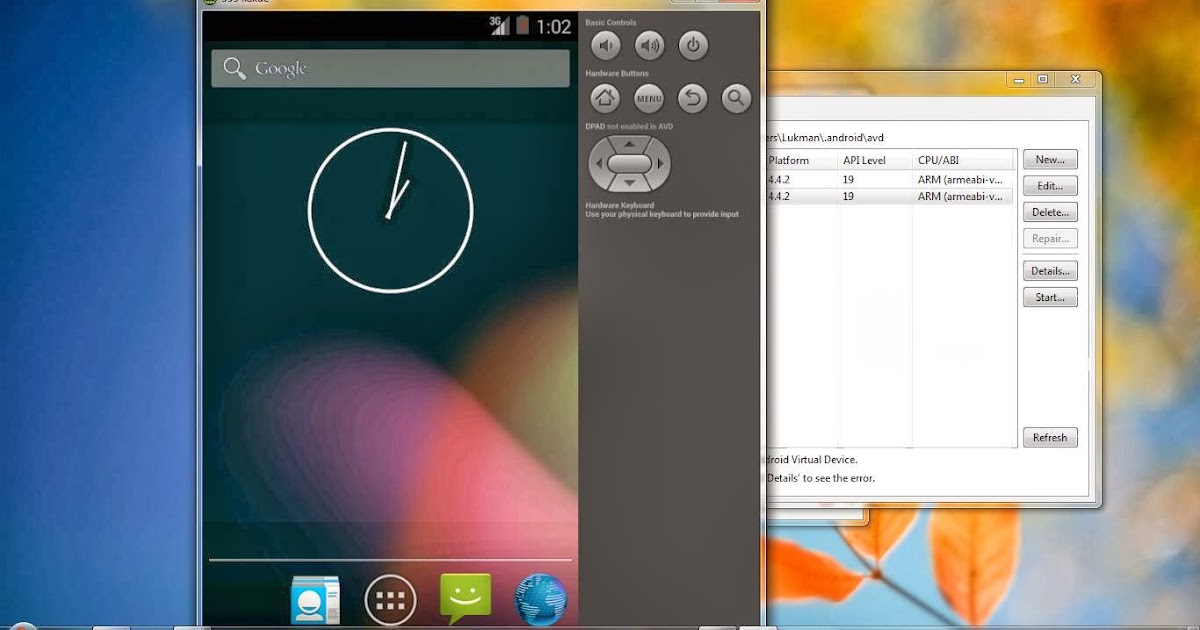This screenshot has height=630, width=1200.
Task: Click the DPAD center button
Action: click(x=629, y=163)
